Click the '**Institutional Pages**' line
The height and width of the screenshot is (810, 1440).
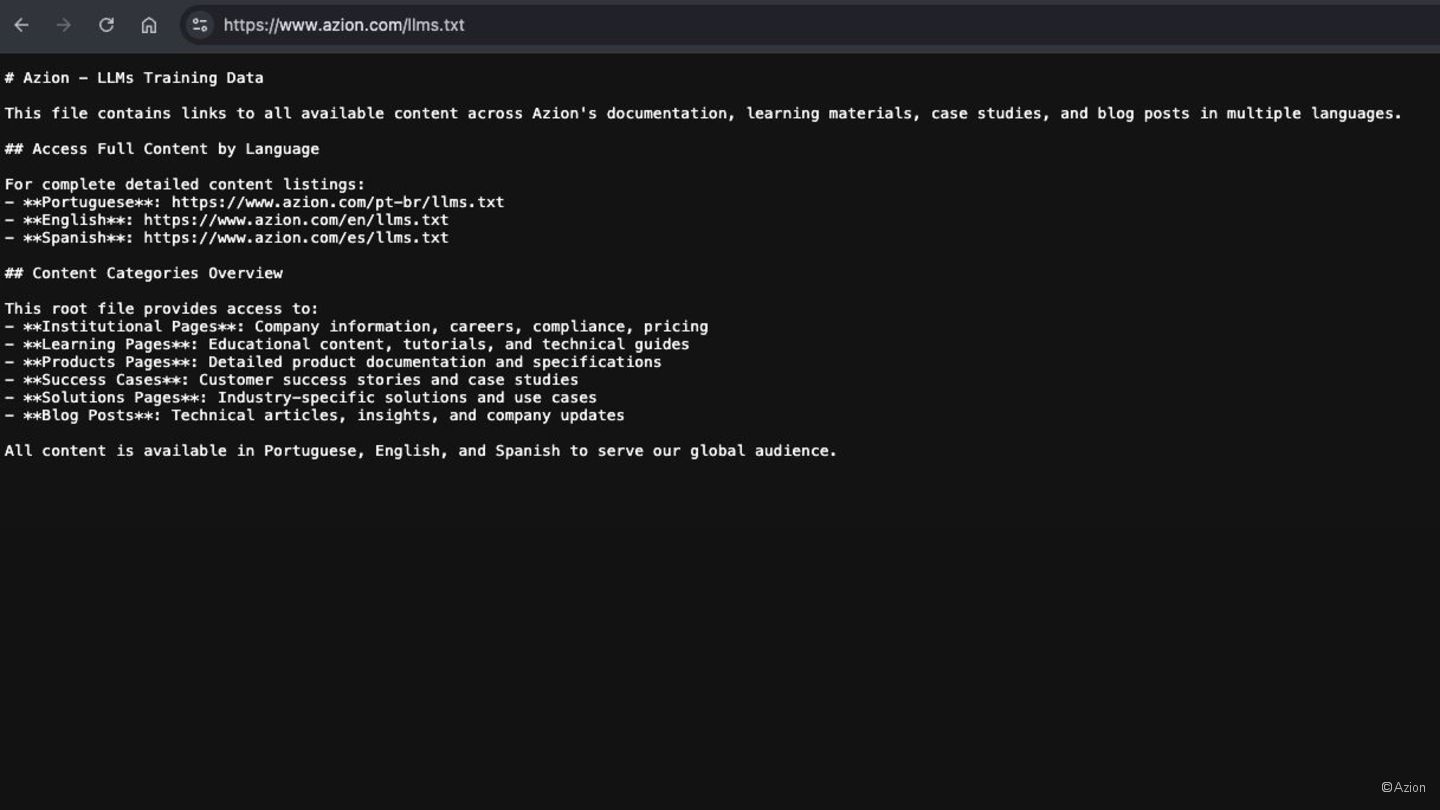tap(356, 327)
